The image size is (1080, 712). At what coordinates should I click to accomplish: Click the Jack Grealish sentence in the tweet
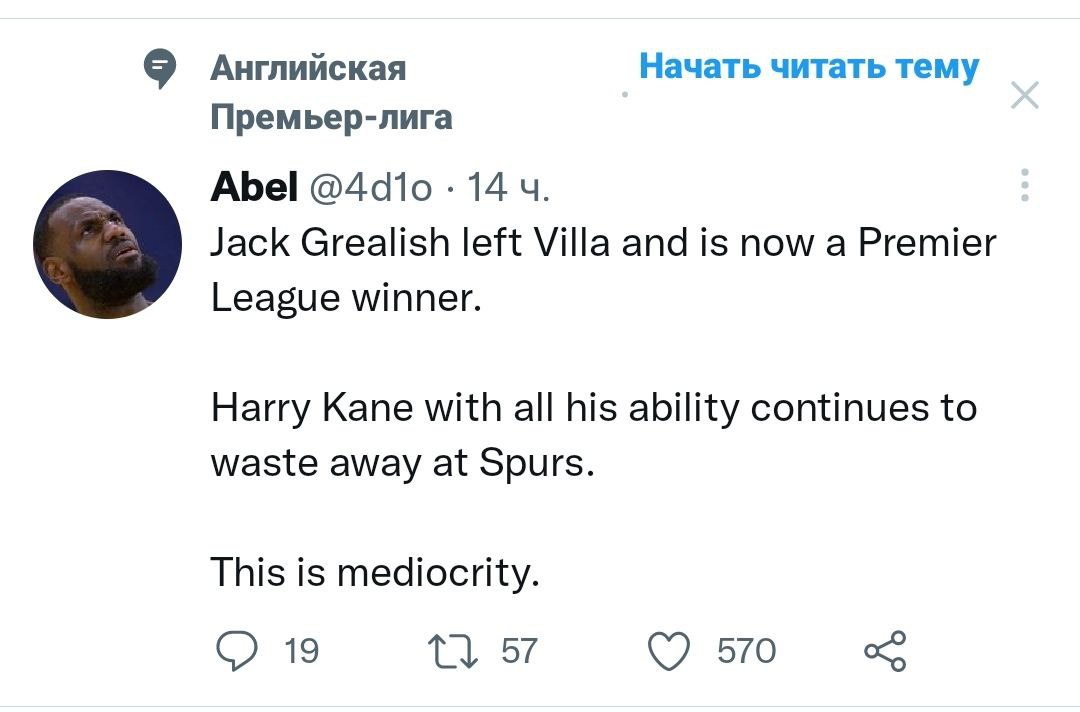603,243
